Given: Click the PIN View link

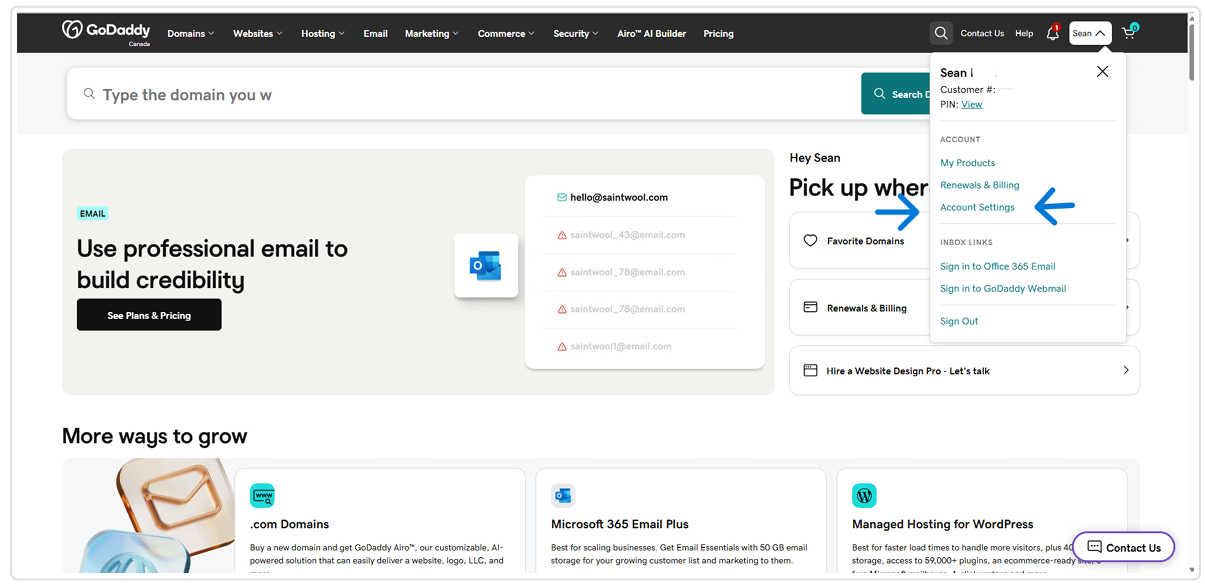Looking at the screenshot, I should 972,104.
